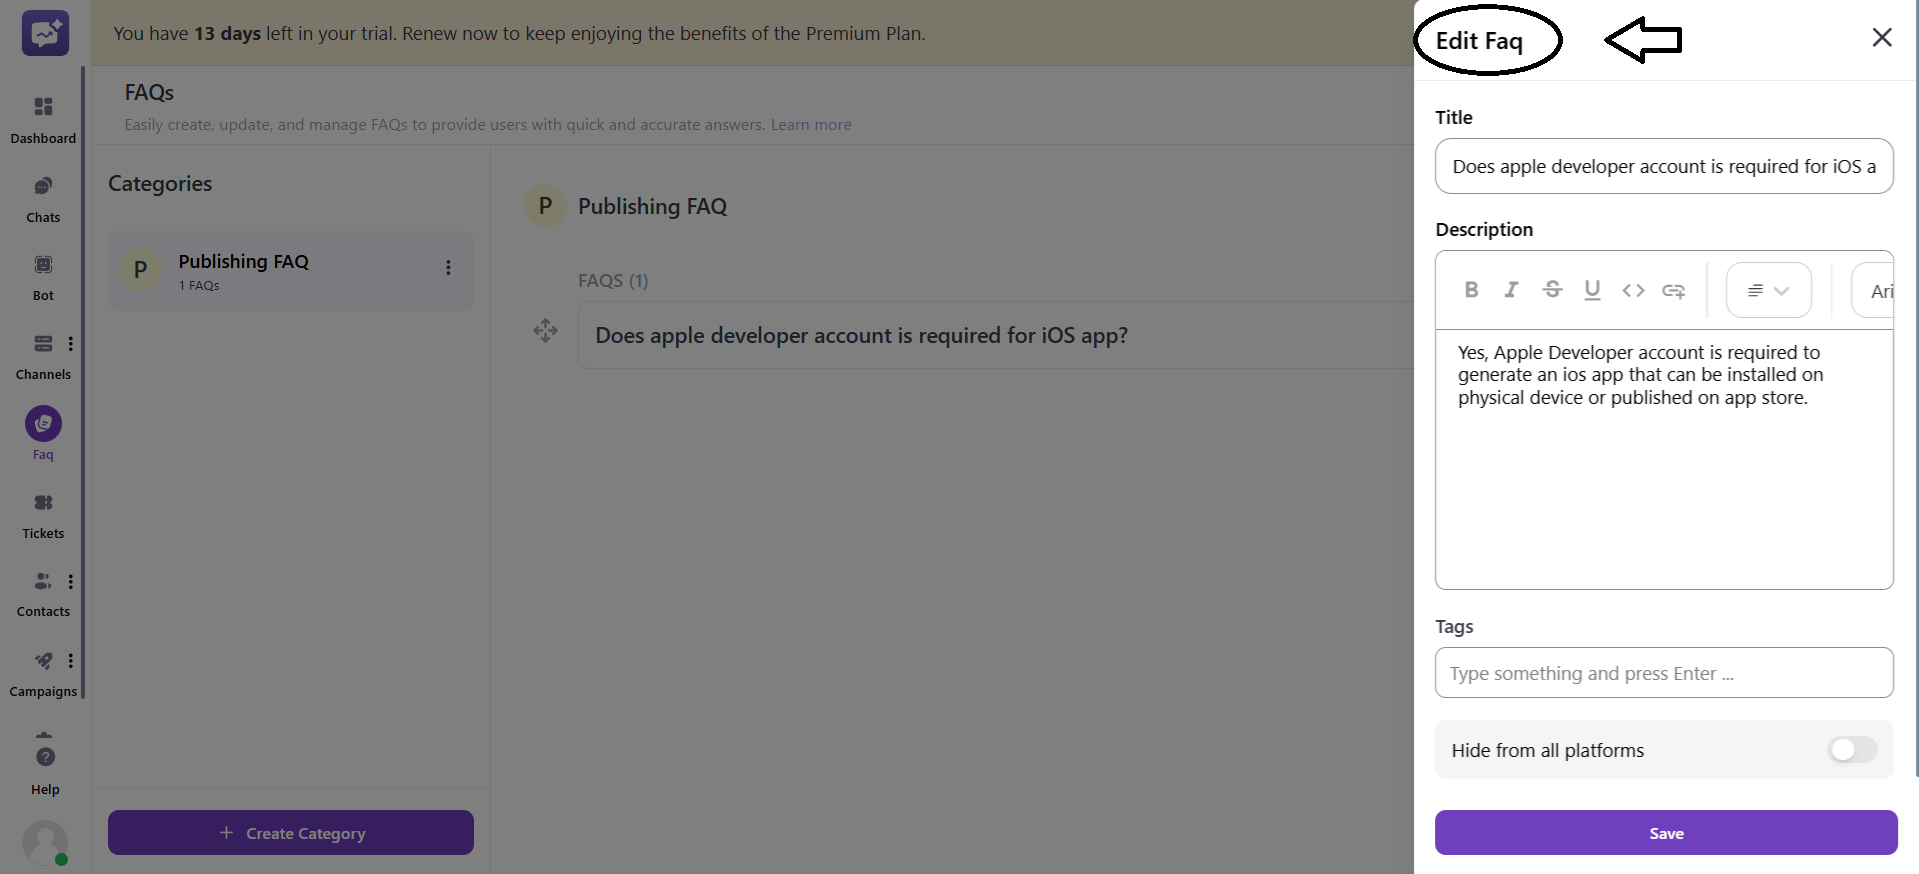1919x874 pixels.
Task: Open Channels in the sidebar
Action: [x=43, y=356]
